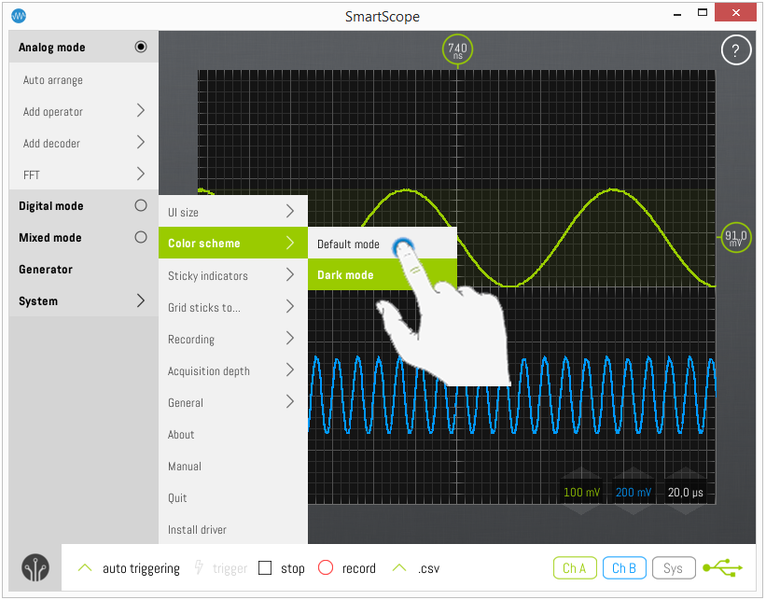Image resolution: width=766 pixels, height=600 pixels.
Task: Click the red record circle icon
Action: [325, 568]
